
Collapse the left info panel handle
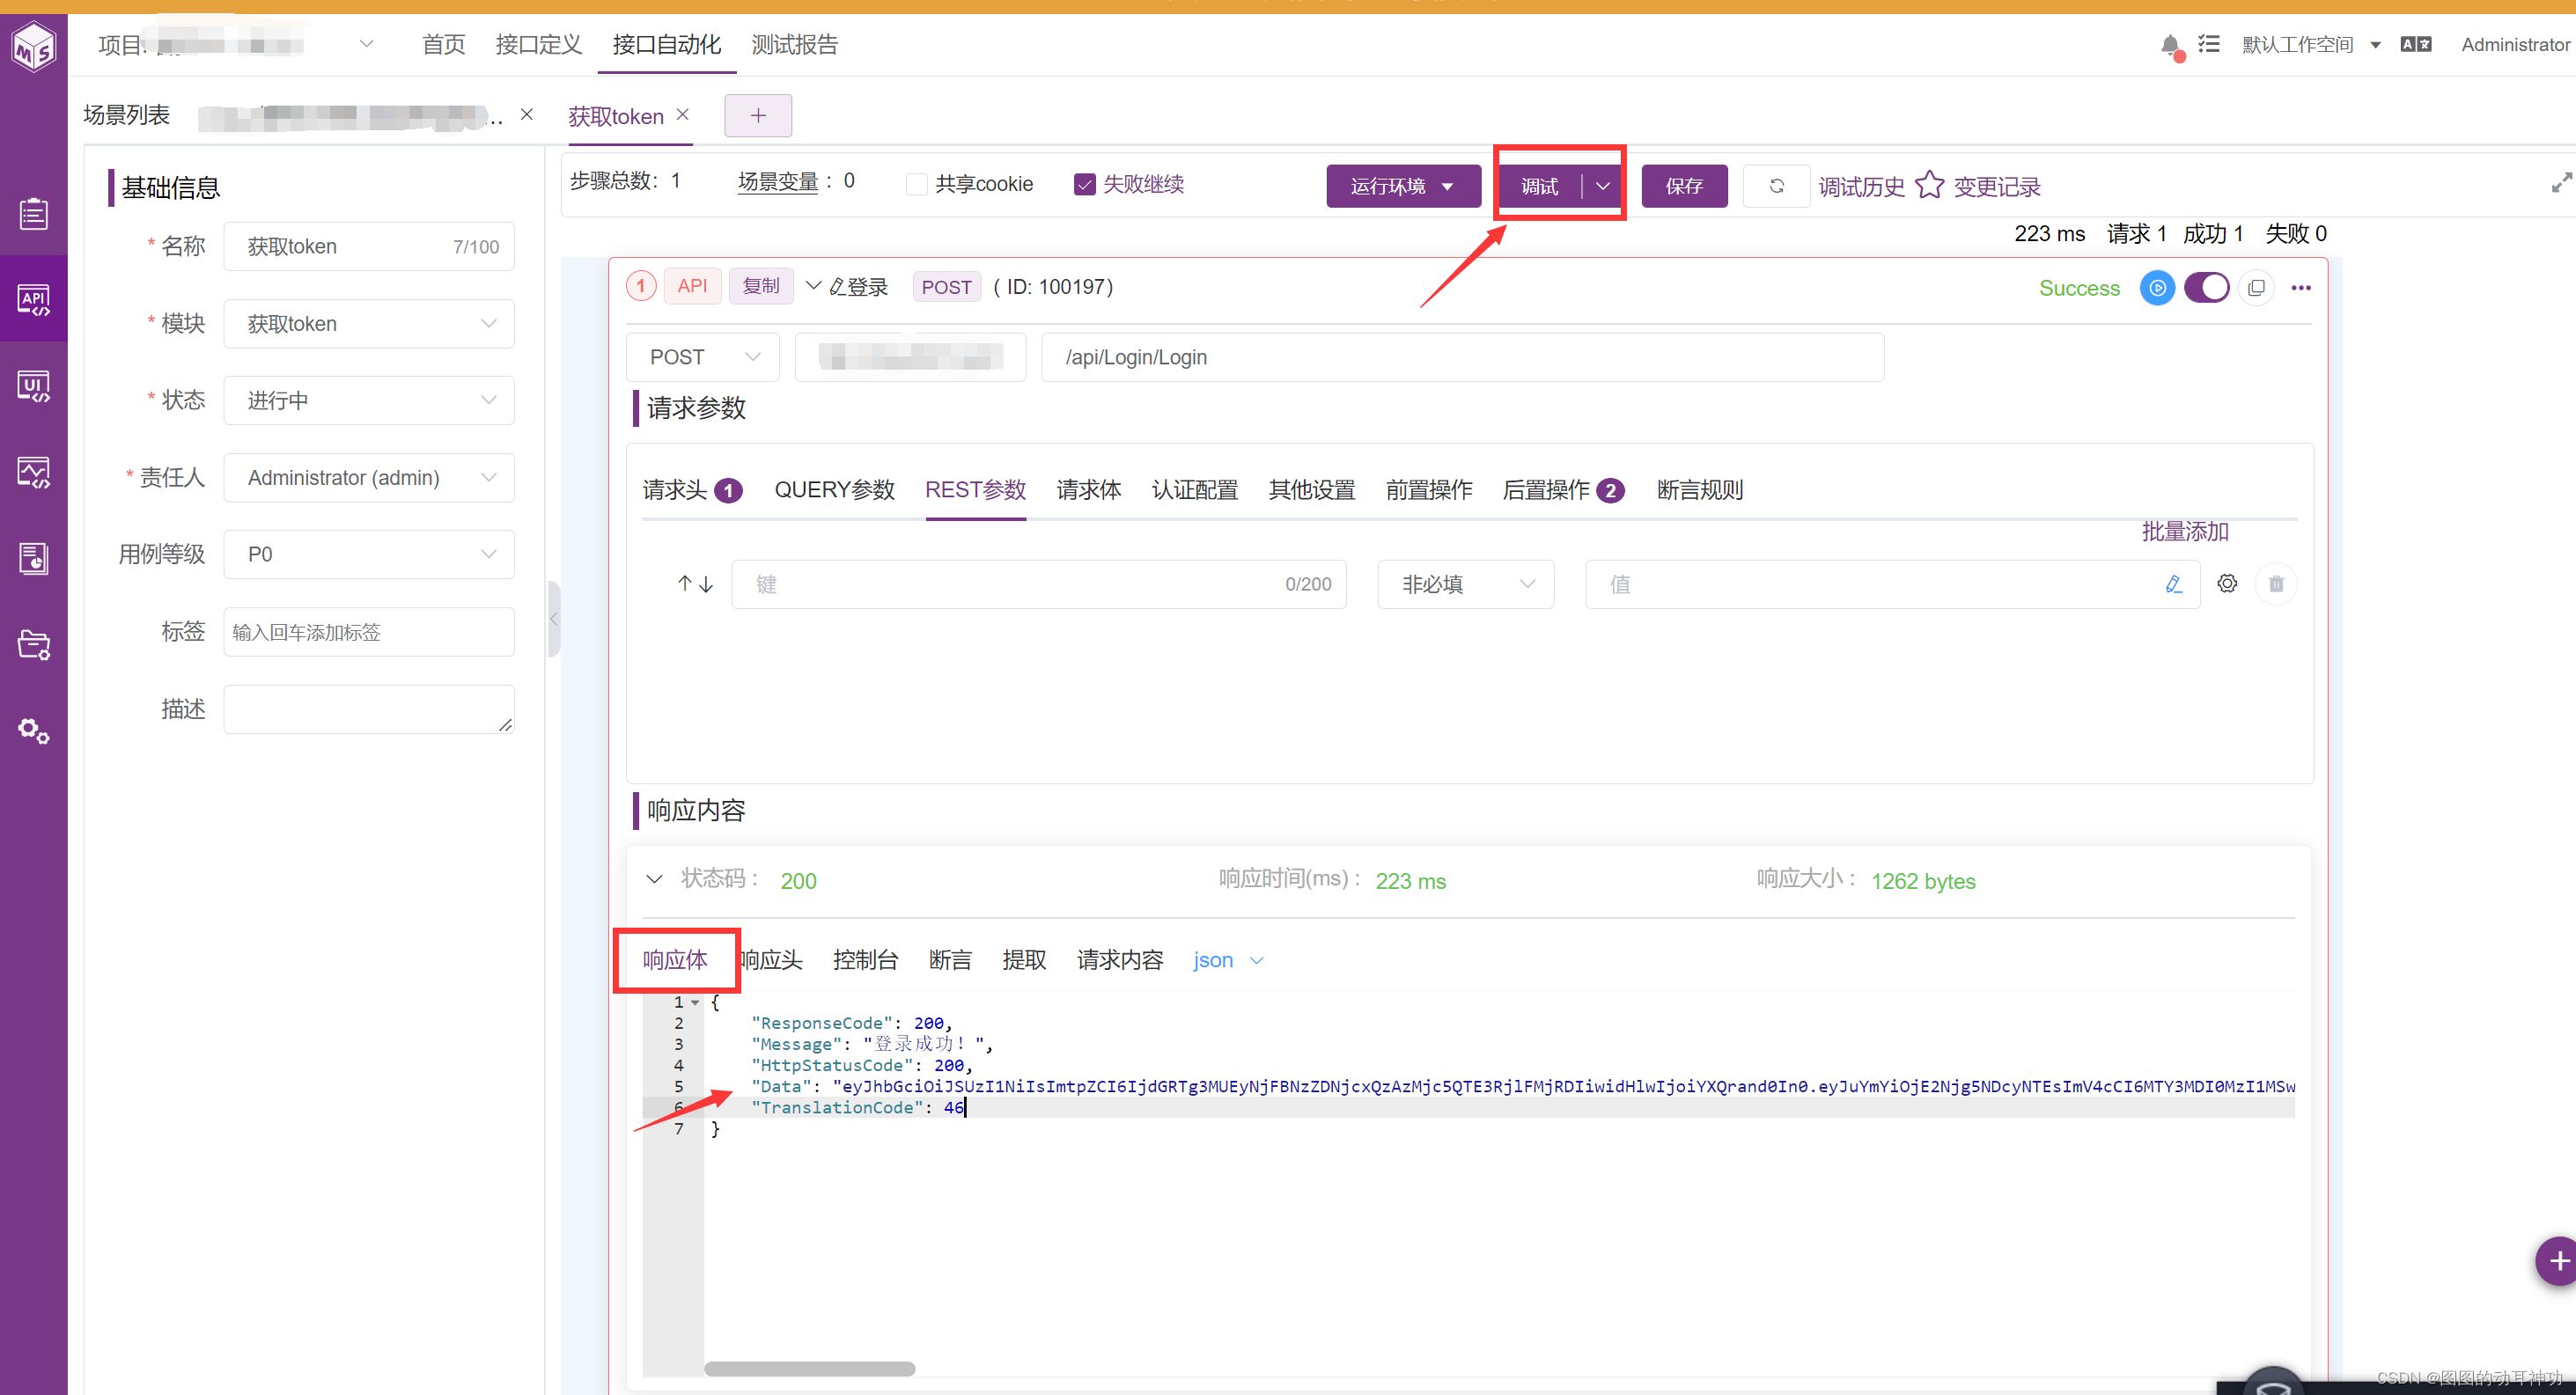pos(554,619)
